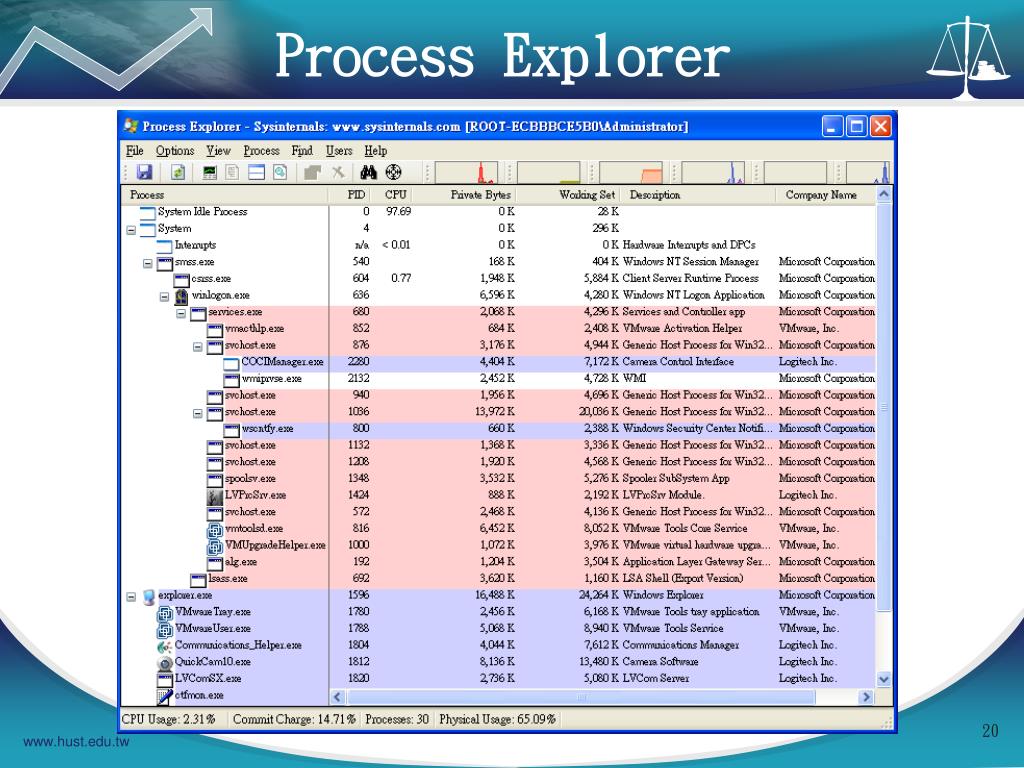This screenshot has width=1024, height=768.
Task: Sort by the Company Name column header
Action: tap(826, 195)
